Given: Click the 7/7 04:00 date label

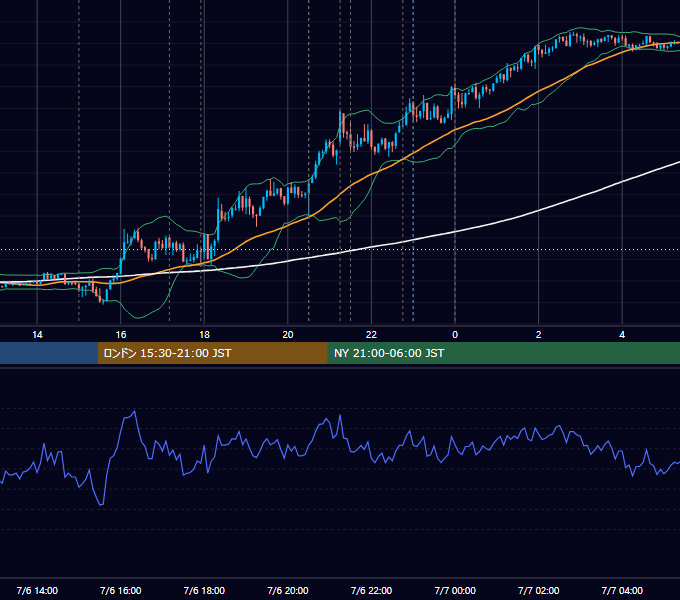Looking at the screenshot, I should point(622,590).
